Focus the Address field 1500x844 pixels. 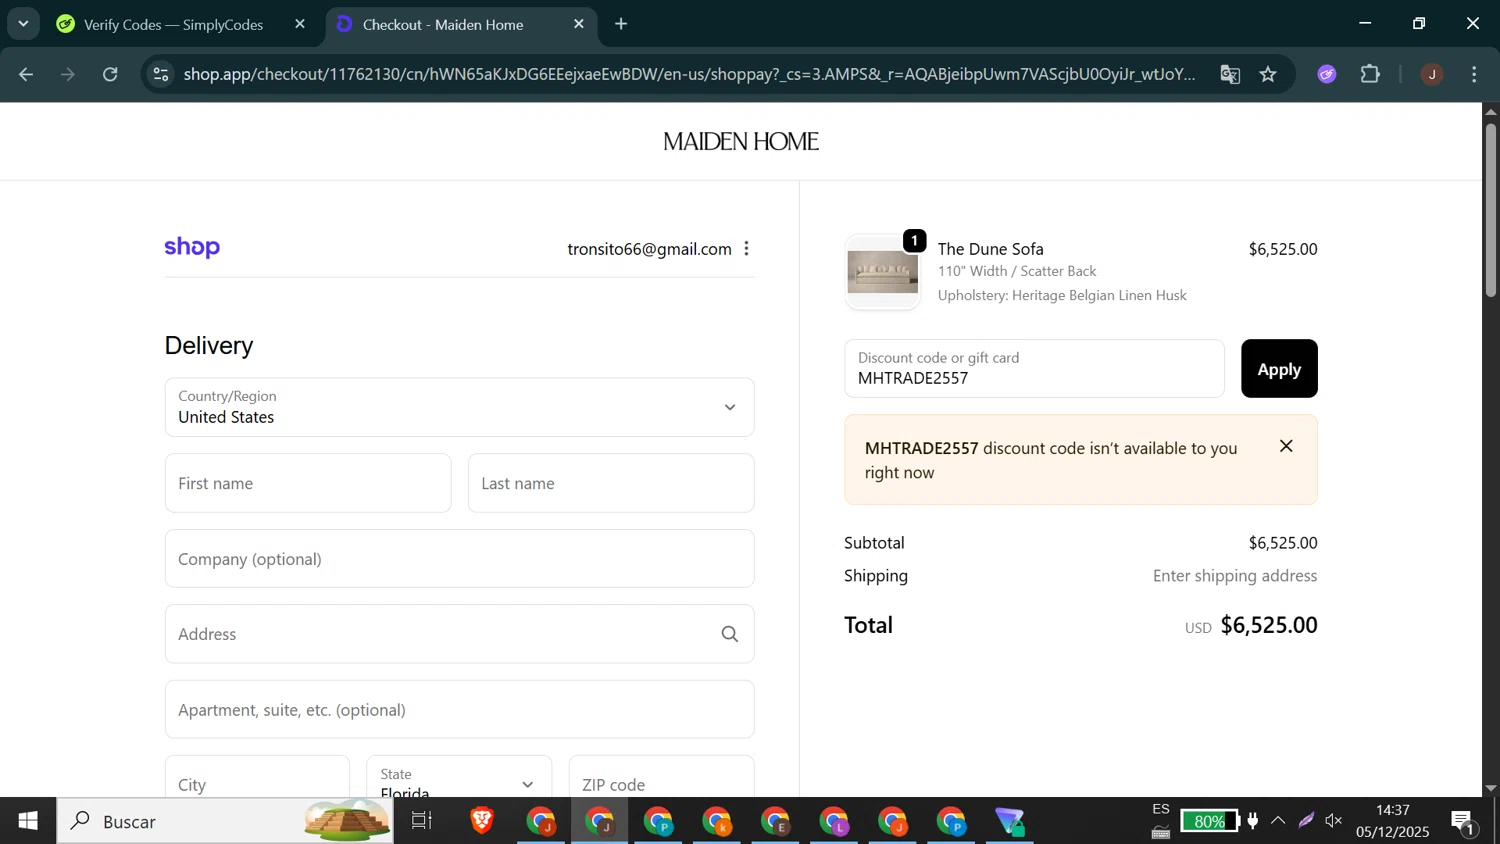point(459,634)
